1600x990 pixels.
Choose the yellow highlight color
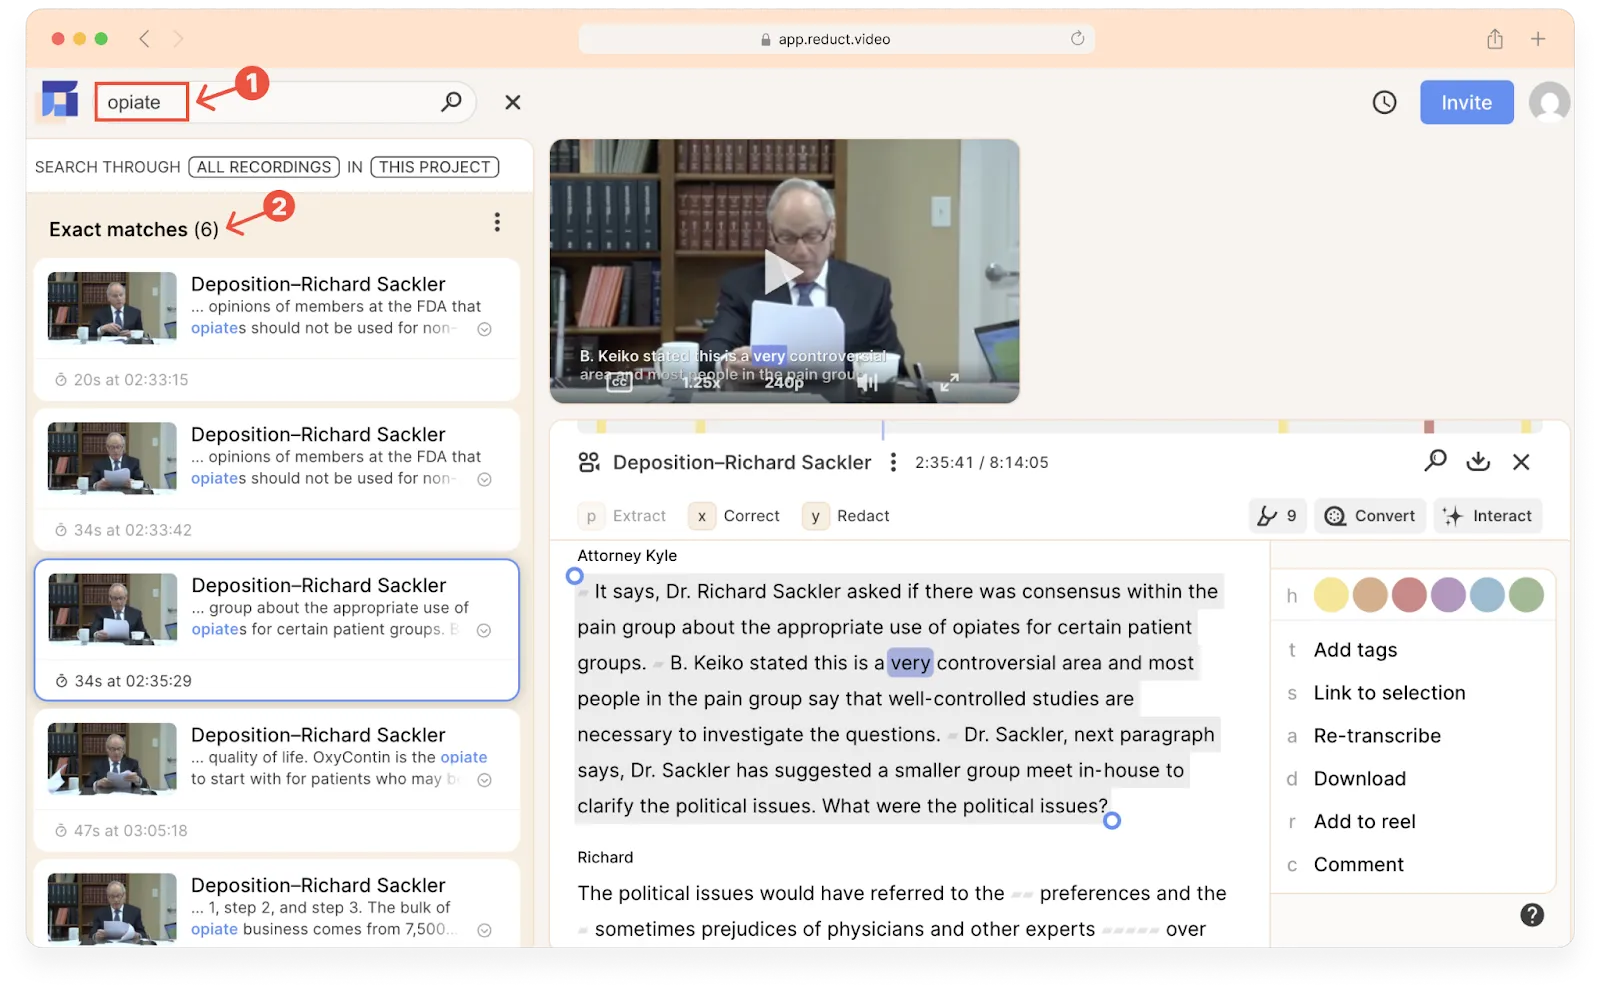point(1331,595)
